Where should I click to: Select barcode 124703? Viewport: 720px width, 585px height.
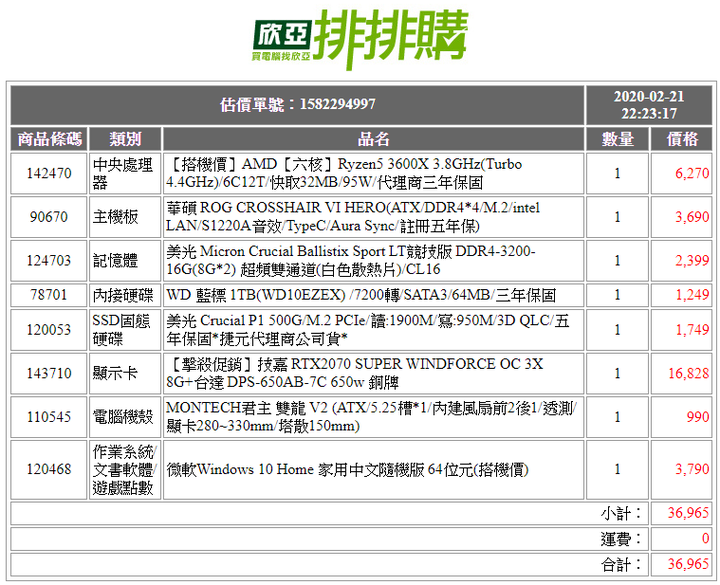(49, 260)
